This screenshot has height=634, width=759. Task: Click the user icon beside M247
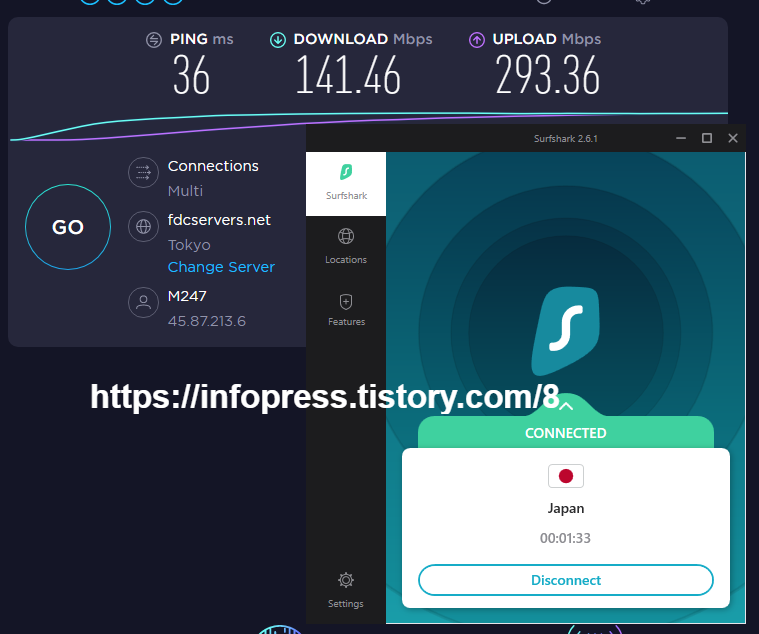pyautogui.click(x=143, y=302)
